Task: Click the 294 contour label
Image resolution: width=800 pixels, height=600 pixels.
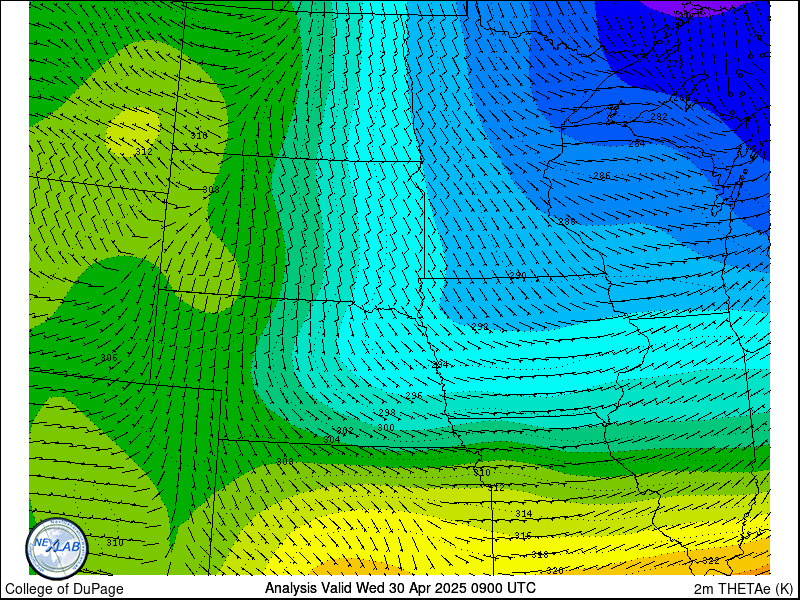Action: tap(440, 364)
